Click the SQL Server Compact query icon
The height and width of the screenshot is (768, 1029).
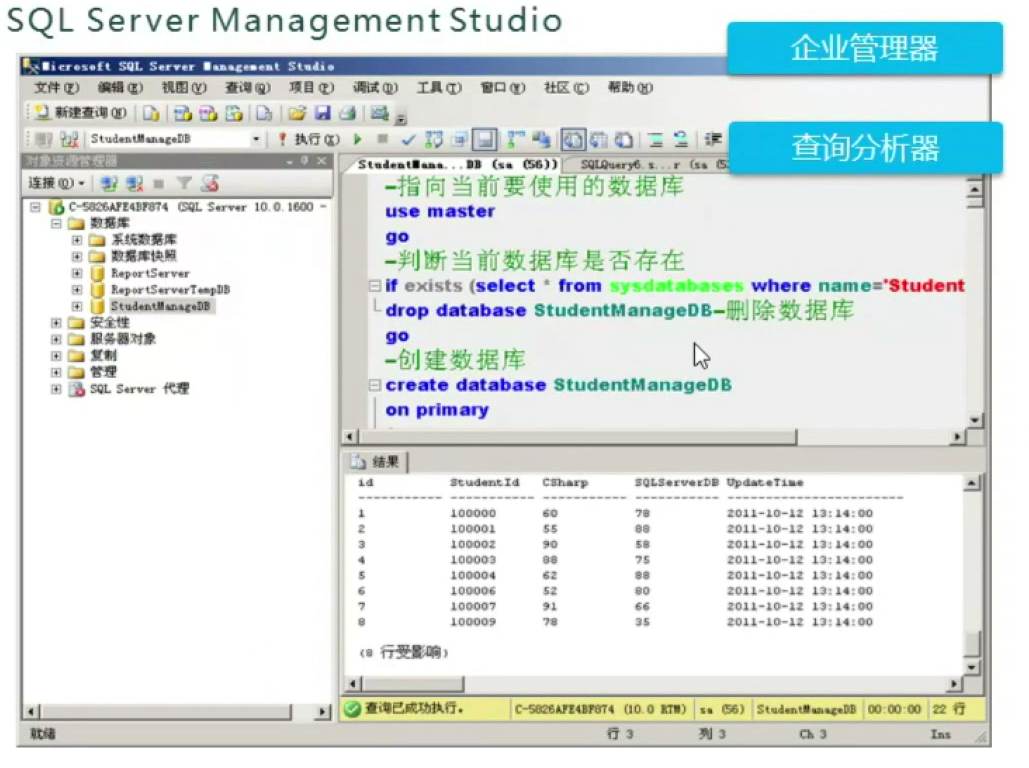click(264, 113)
